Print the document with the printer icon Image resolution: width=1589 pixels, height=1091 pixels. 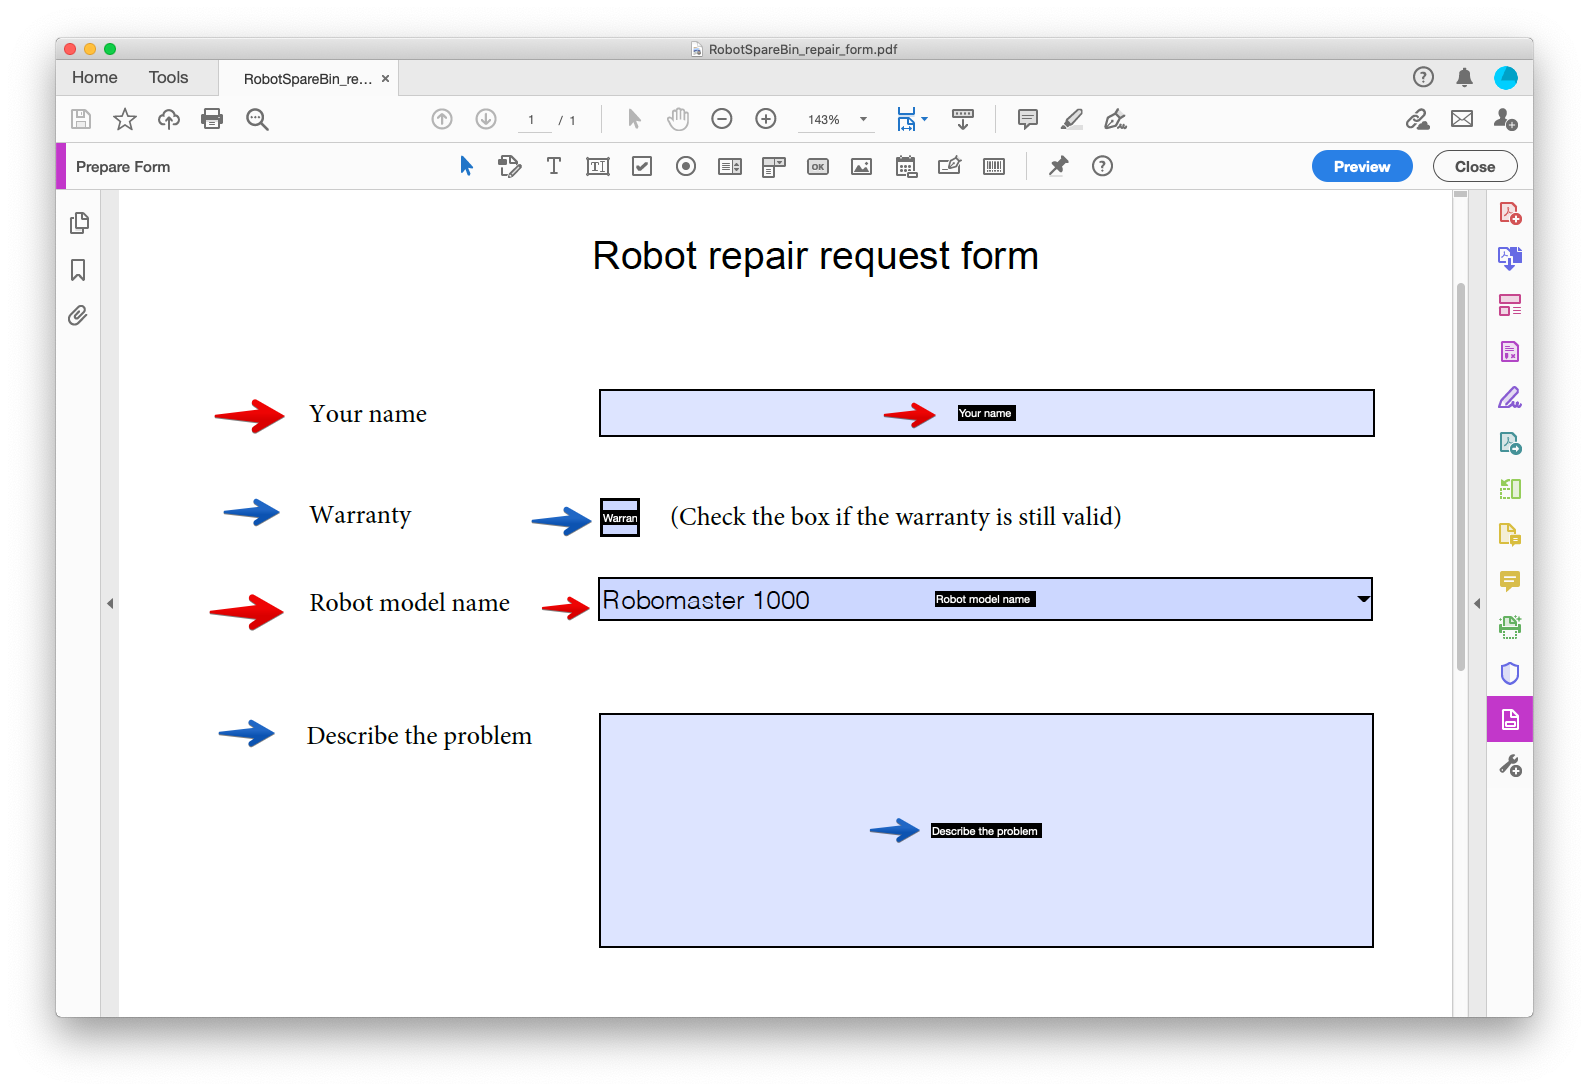tap(212, 119)
